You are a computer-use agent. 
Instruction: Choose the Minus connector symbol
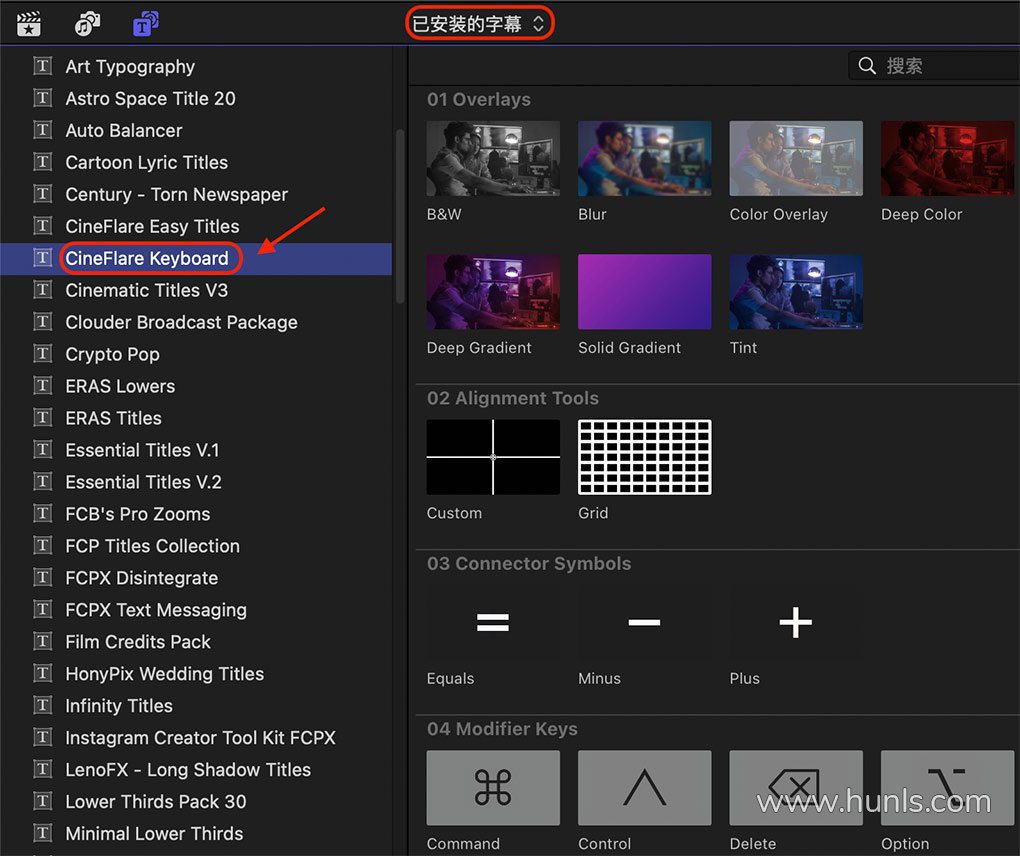pyautogui.click(x=644, y=623)
